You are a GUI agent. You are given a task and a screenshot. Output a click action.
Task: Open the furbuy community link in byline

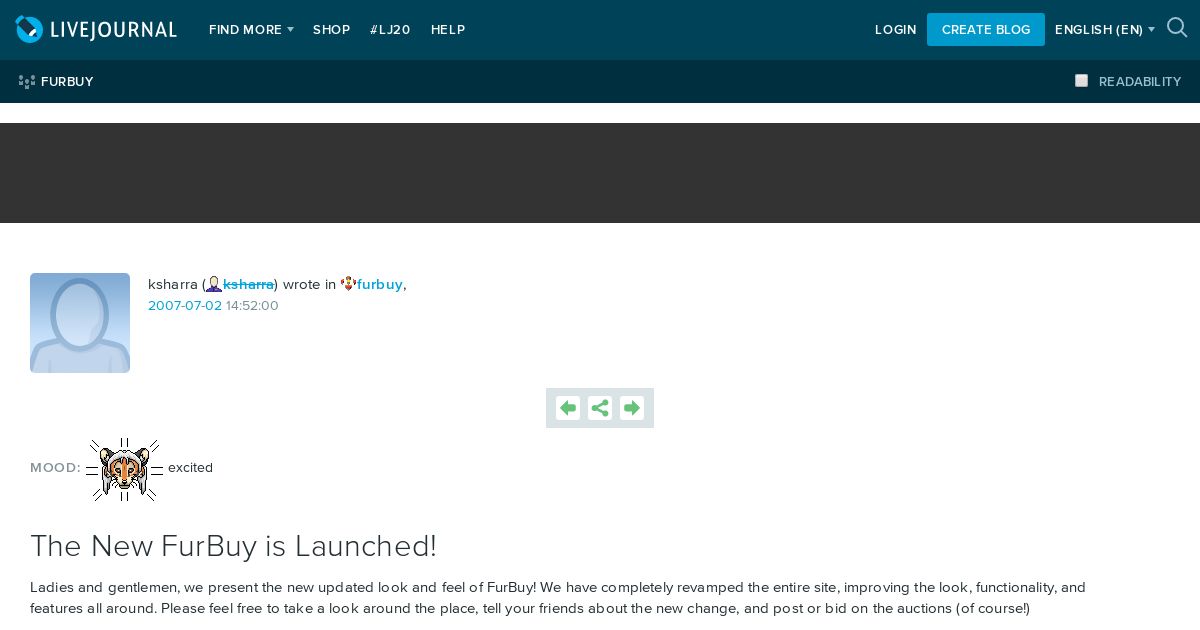point(380,284)
